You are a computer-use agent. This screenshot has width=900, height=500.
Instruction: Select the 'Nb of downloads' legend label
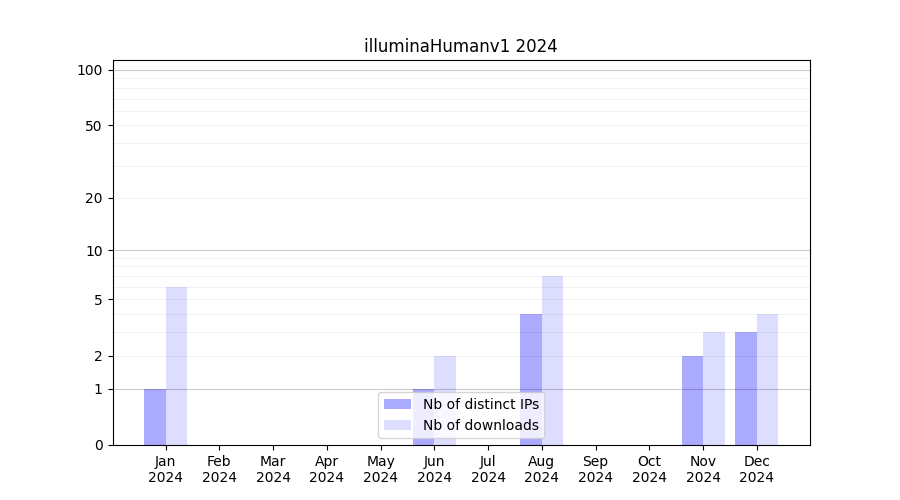tap(480, 425)
